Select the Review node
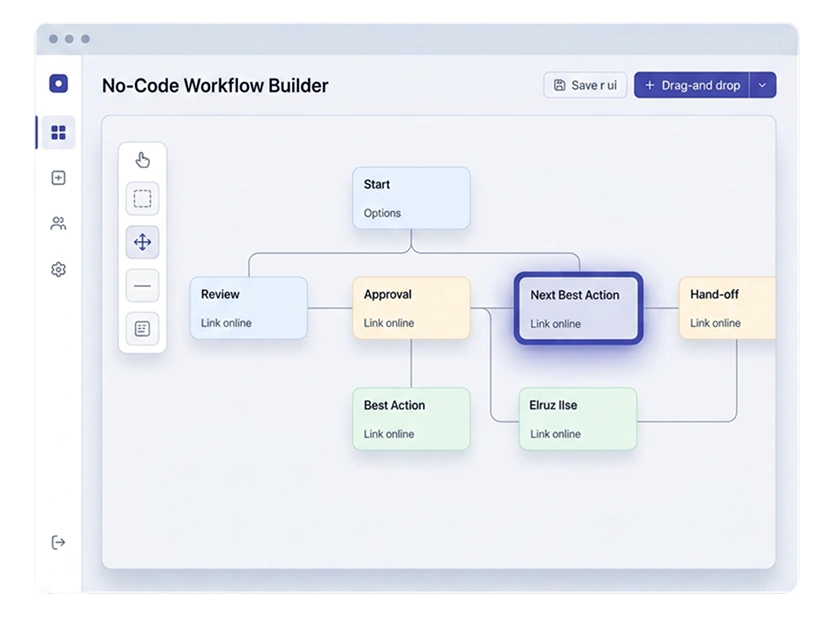Screen dimensions: 822x618 [248, 308]
